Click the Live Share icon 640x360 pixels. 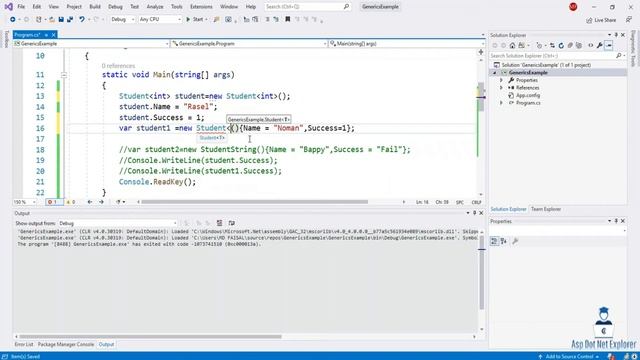601,20
